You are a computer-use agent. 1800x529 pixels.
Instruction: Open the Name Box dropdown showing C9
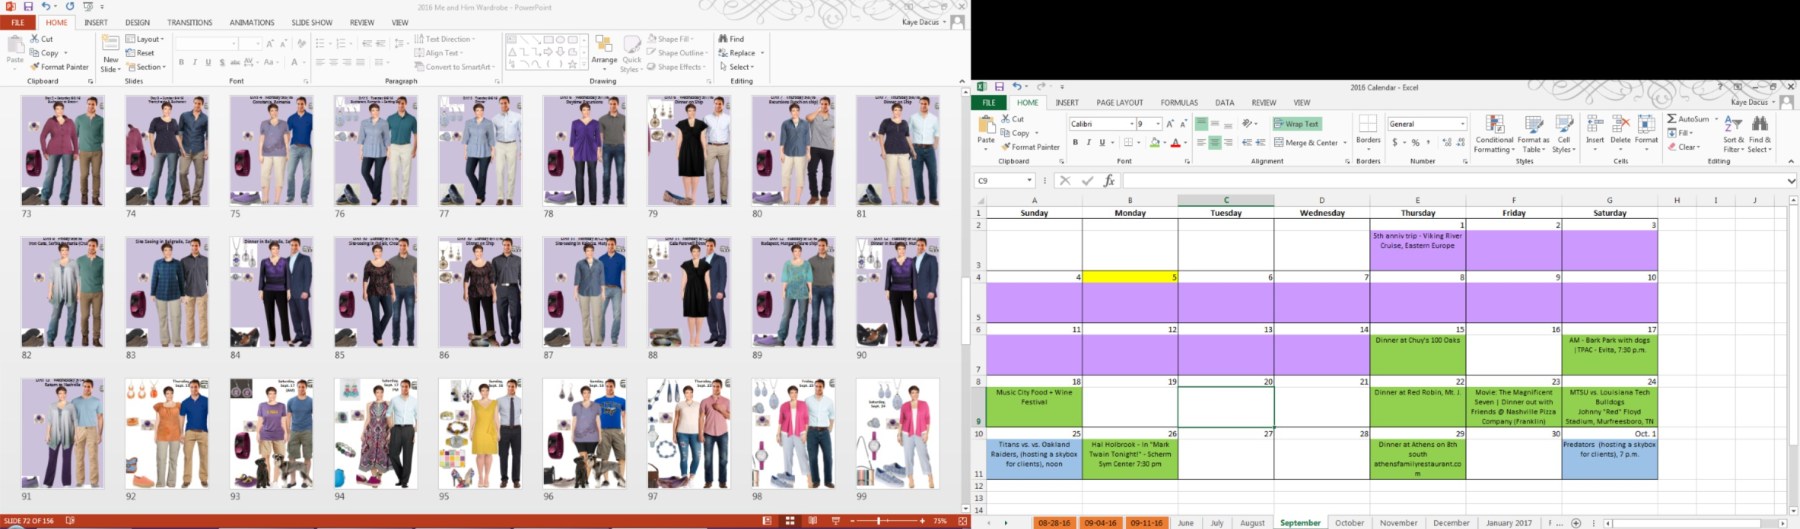[x=1030, y=181]
